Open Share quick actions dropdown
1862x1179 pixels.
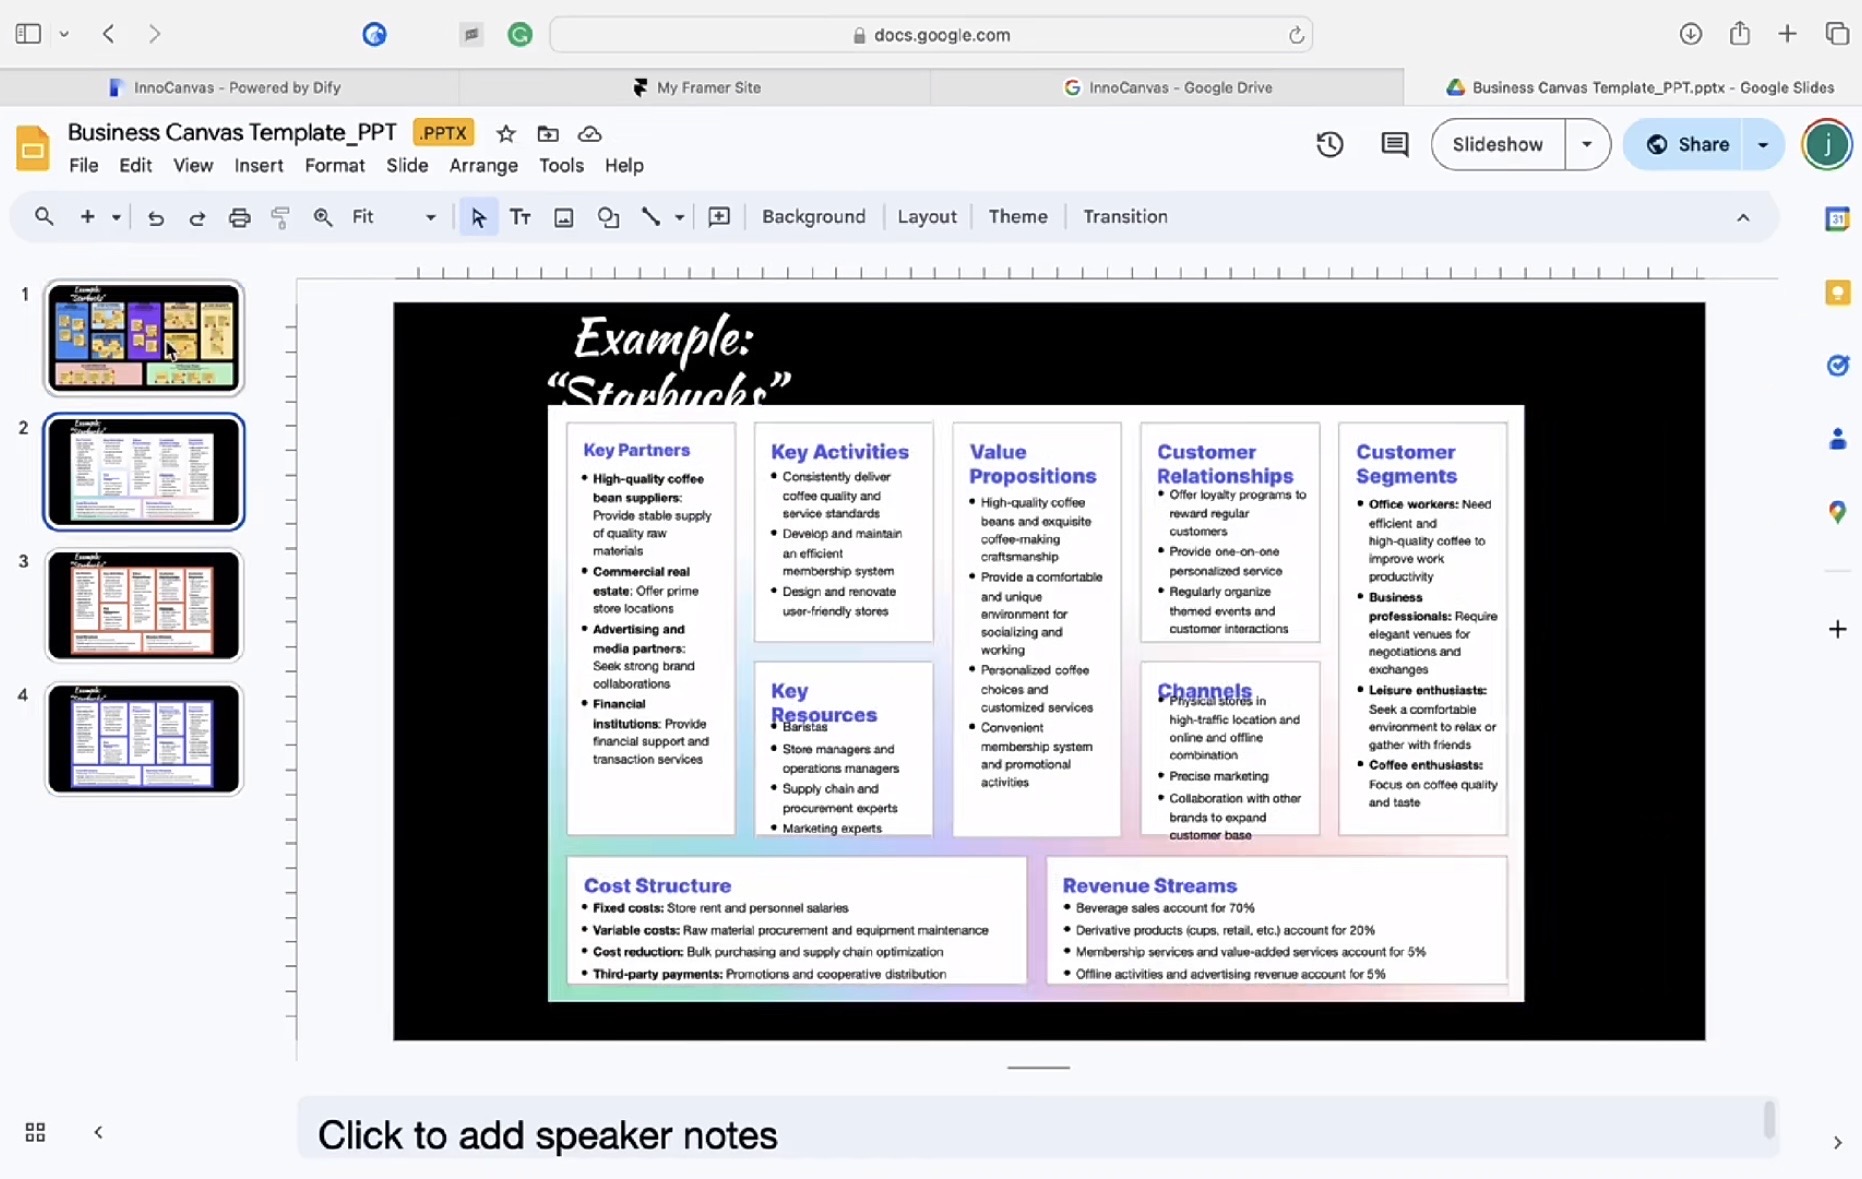tap(1763, 144)
